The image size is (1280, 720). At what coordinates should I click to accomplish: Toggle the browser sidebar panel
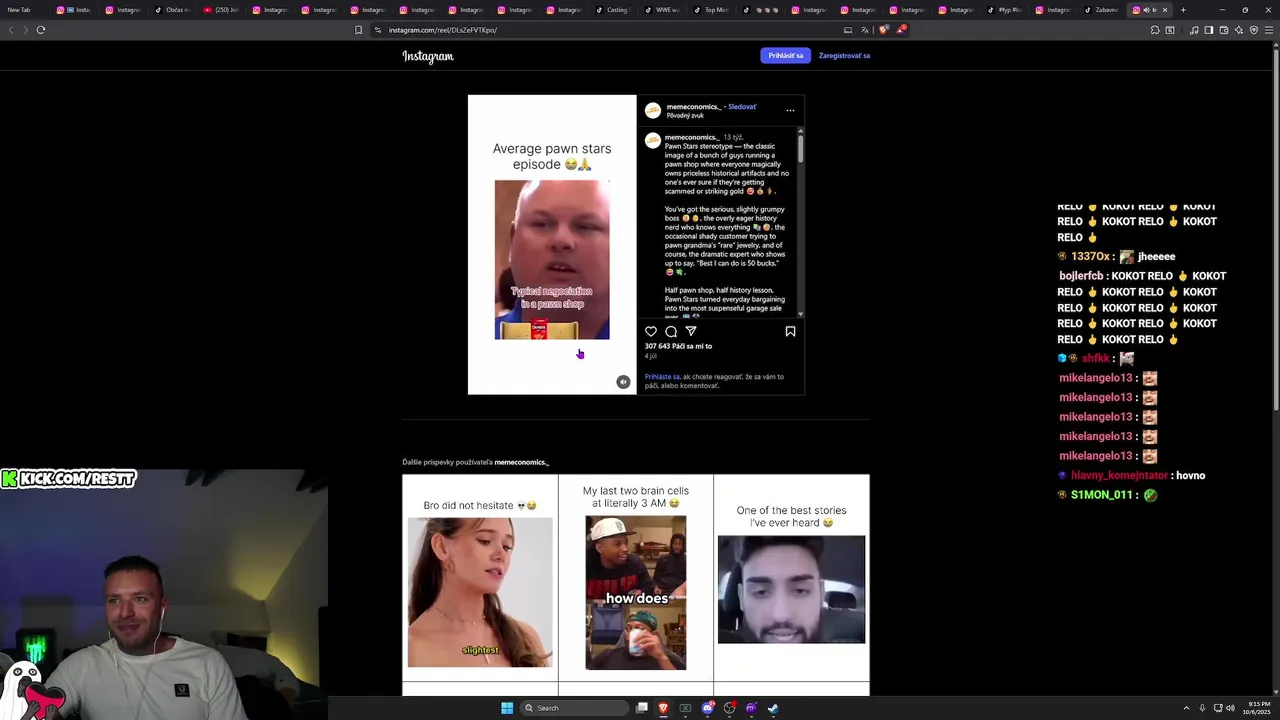coord(1208,30)
